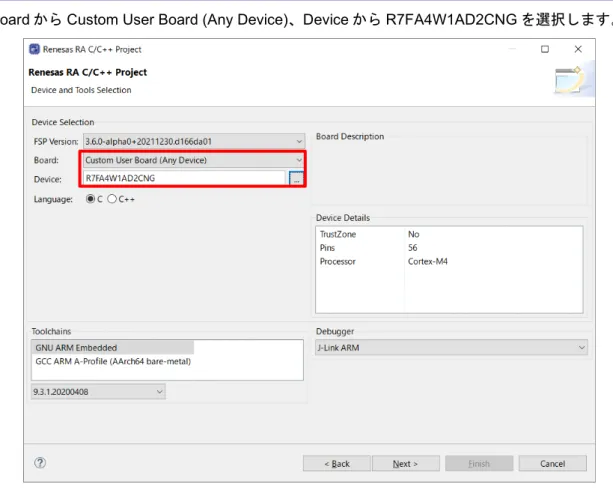Cancel the project wizard
The width and height of the screenshot is (613, 493).
coord(552,464)
